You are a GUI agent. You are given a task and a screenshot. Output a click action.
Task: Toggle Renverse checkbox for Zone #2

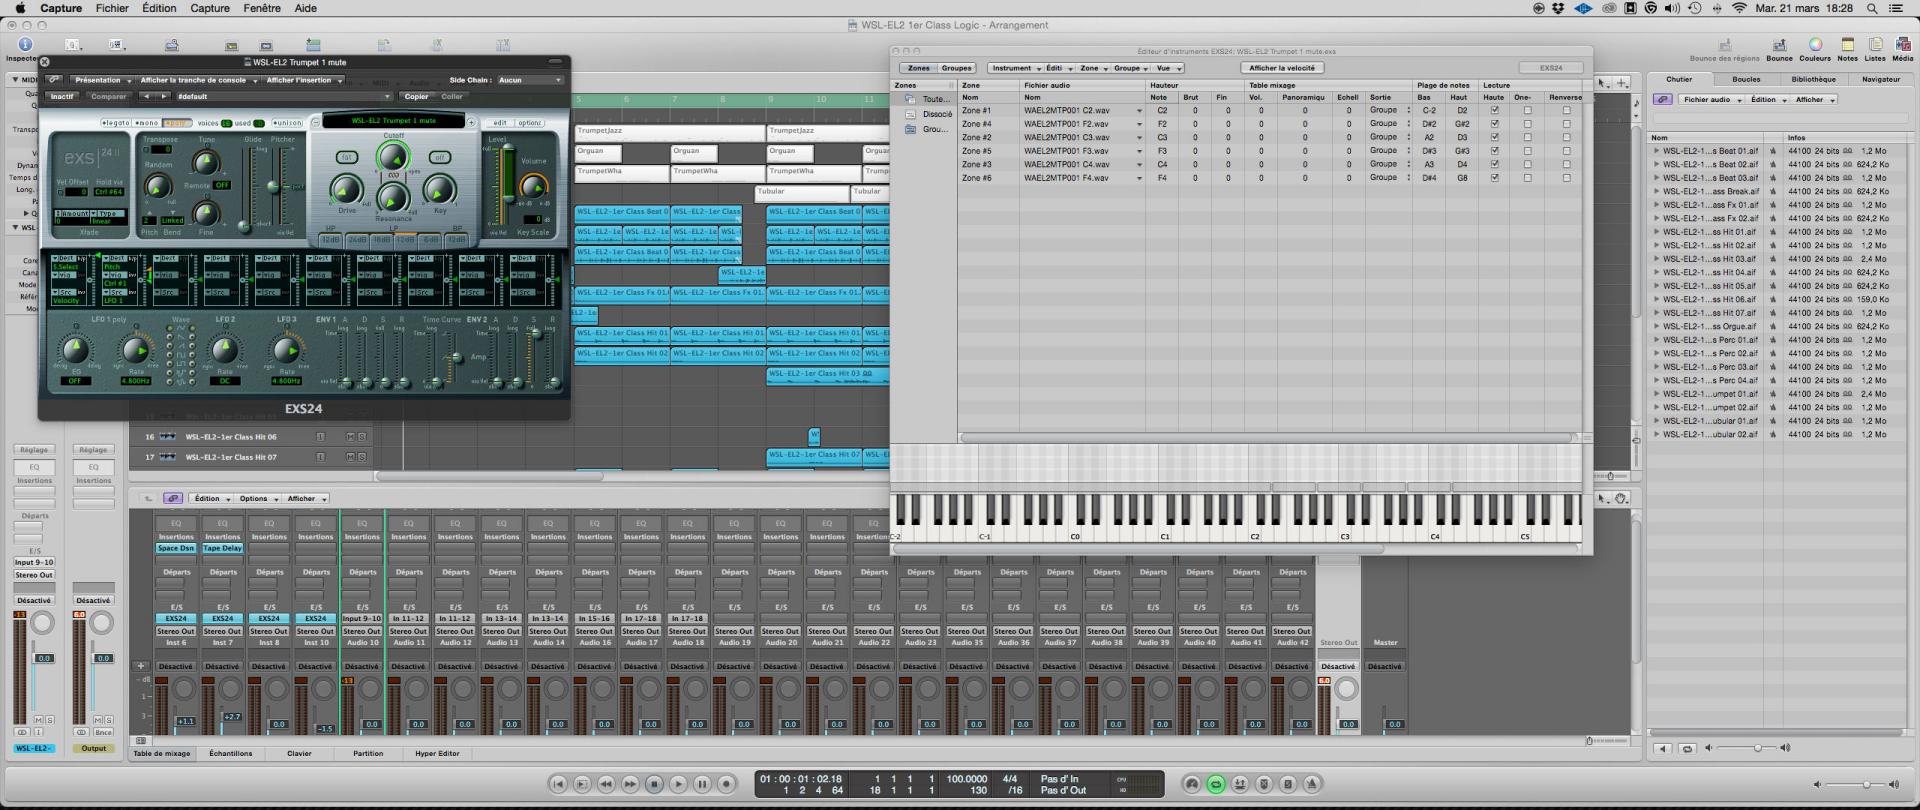pyautogui.click(x=1566, y=137)
